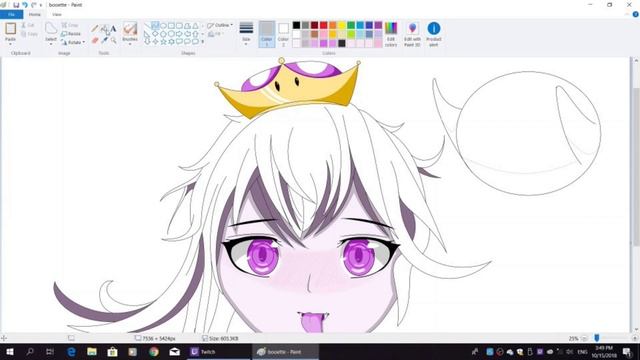640x360 pixels.
Task: Choose the Line shape in the Shapes gallery
Action: pos(147,26)
